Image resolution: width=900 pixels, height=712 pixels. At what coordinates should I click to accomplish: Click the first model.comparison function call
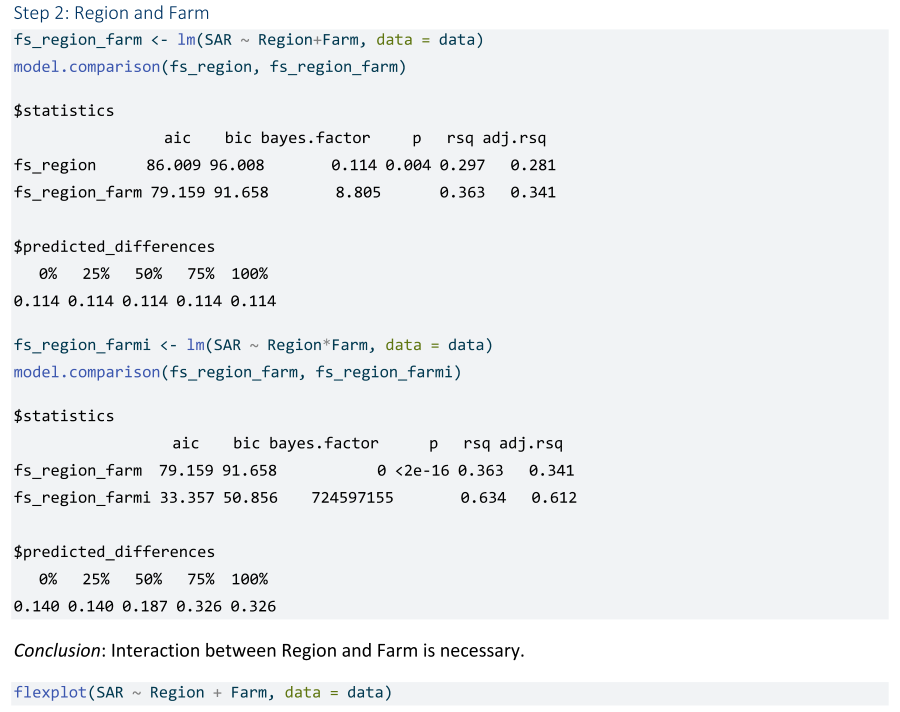[210, 67]
